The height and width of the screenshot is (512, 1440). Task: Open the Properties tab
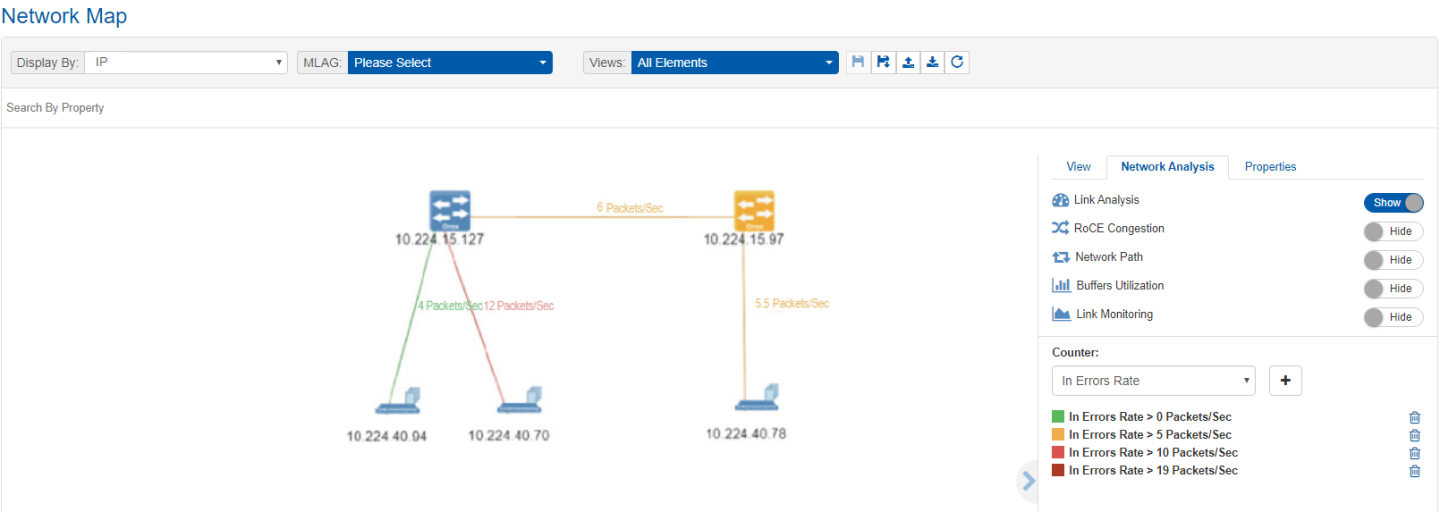[1270, 167]
